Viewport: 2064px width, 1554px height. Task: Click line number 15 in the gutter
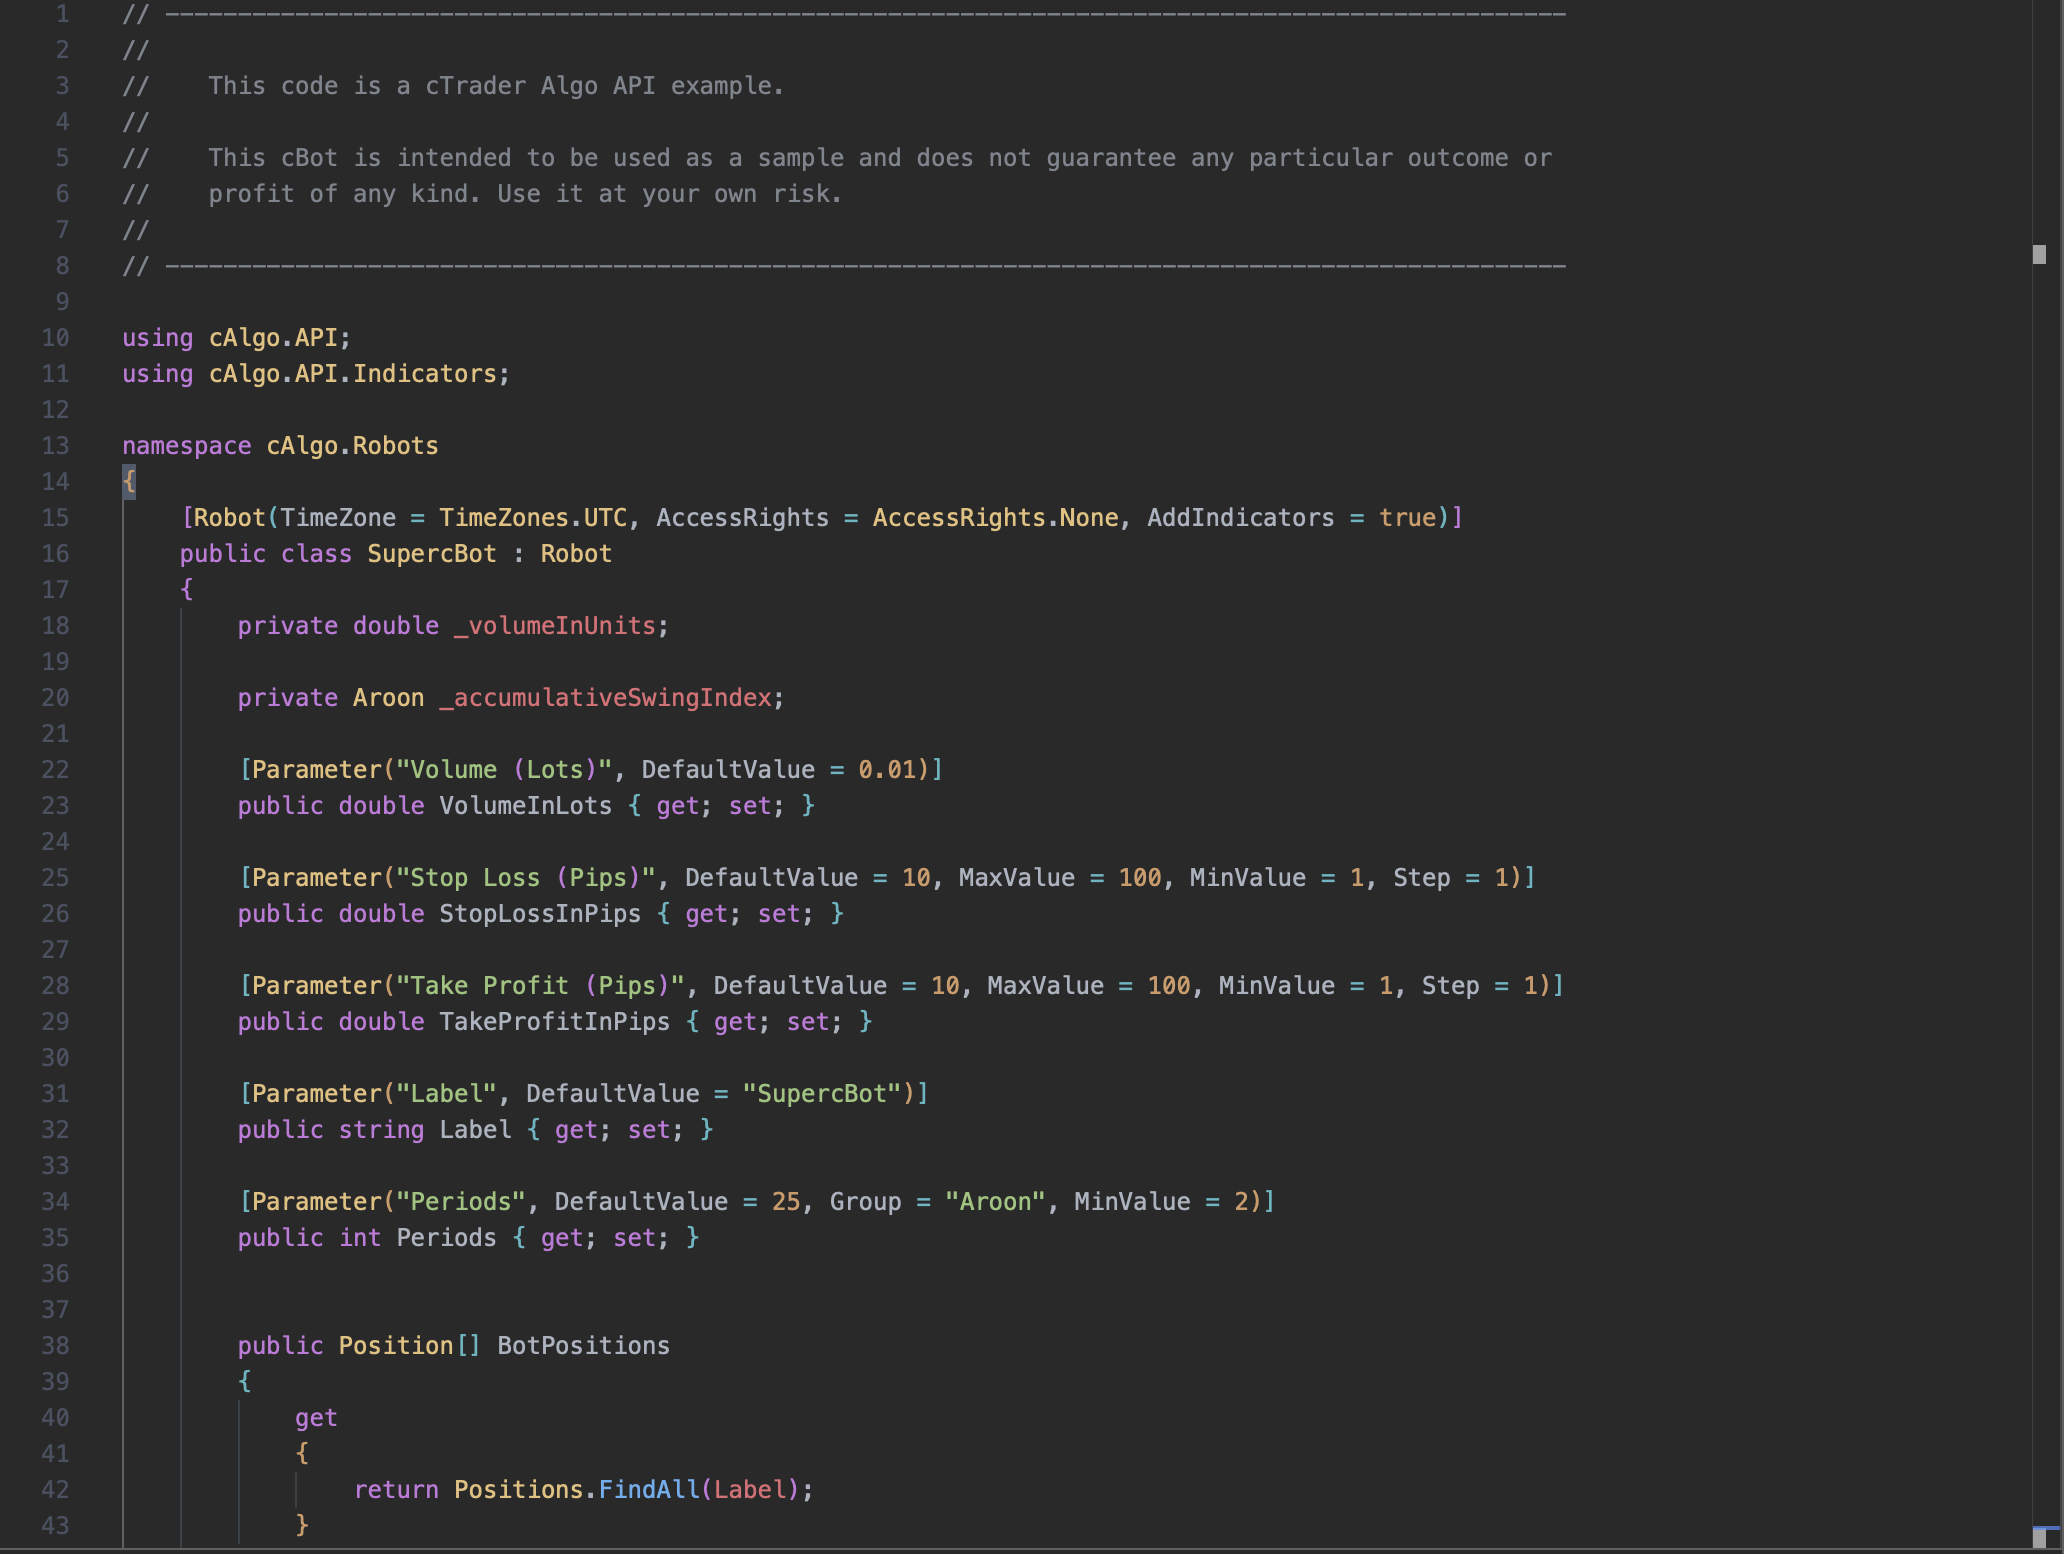click(55, 518)
